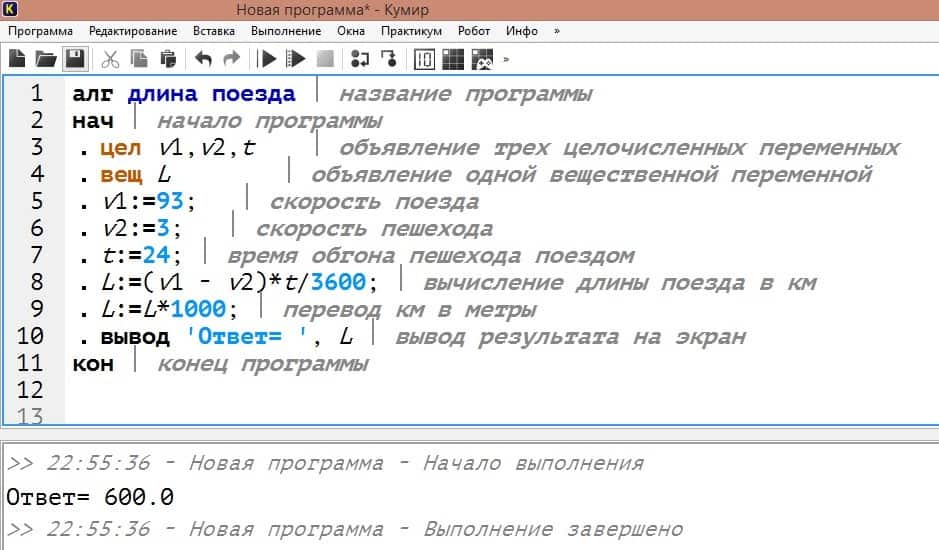Click value 24 in line 7

(x=156, y=255)
